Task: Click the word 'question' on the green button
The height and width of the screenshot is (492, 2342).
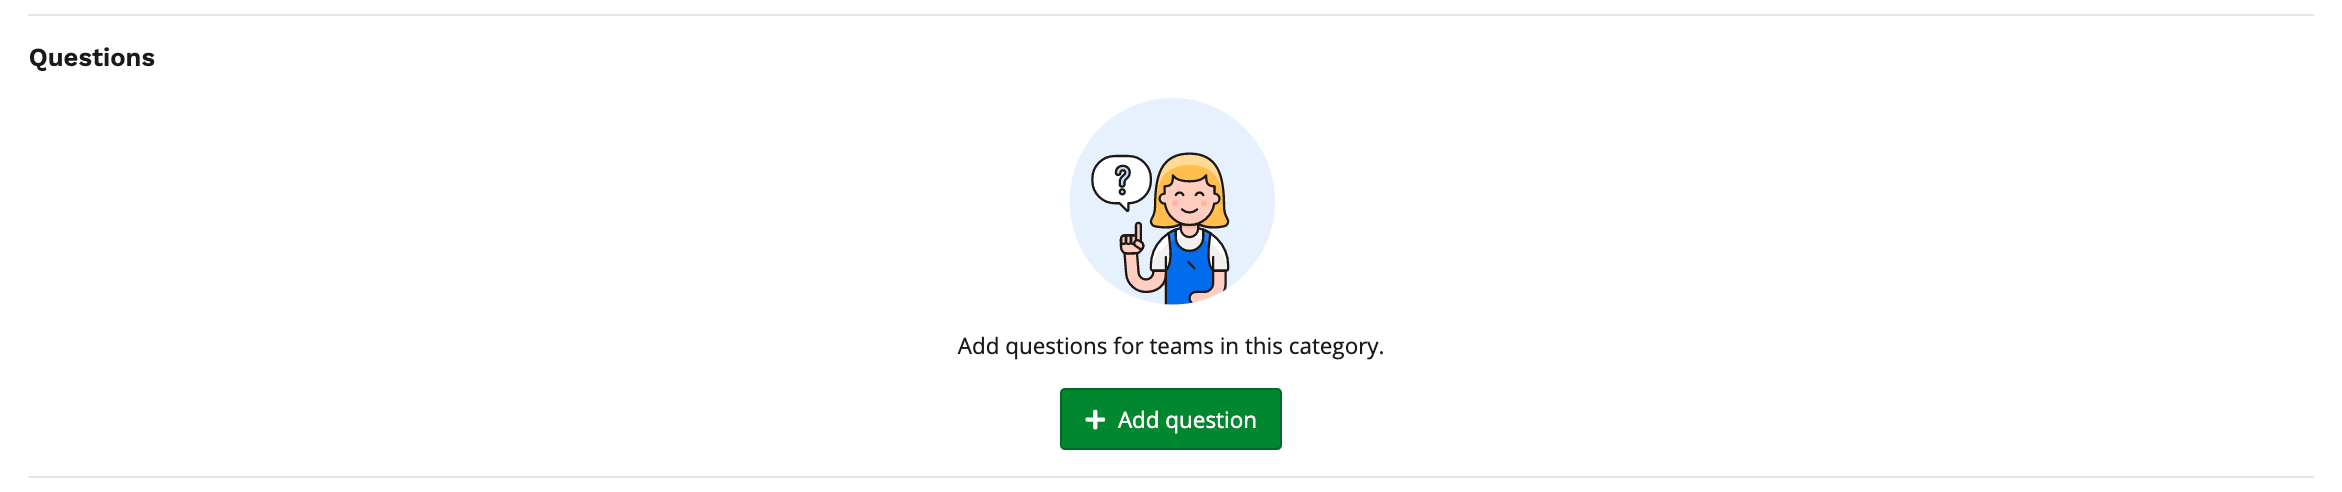Action: coord(1209,420)
